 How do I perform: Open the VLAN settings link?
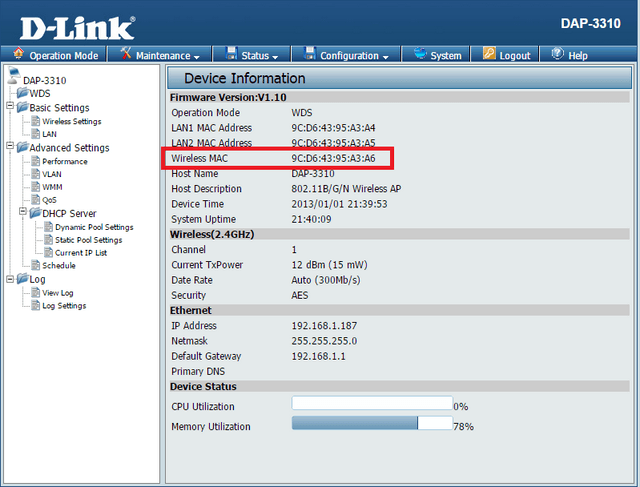click(52, 174)
